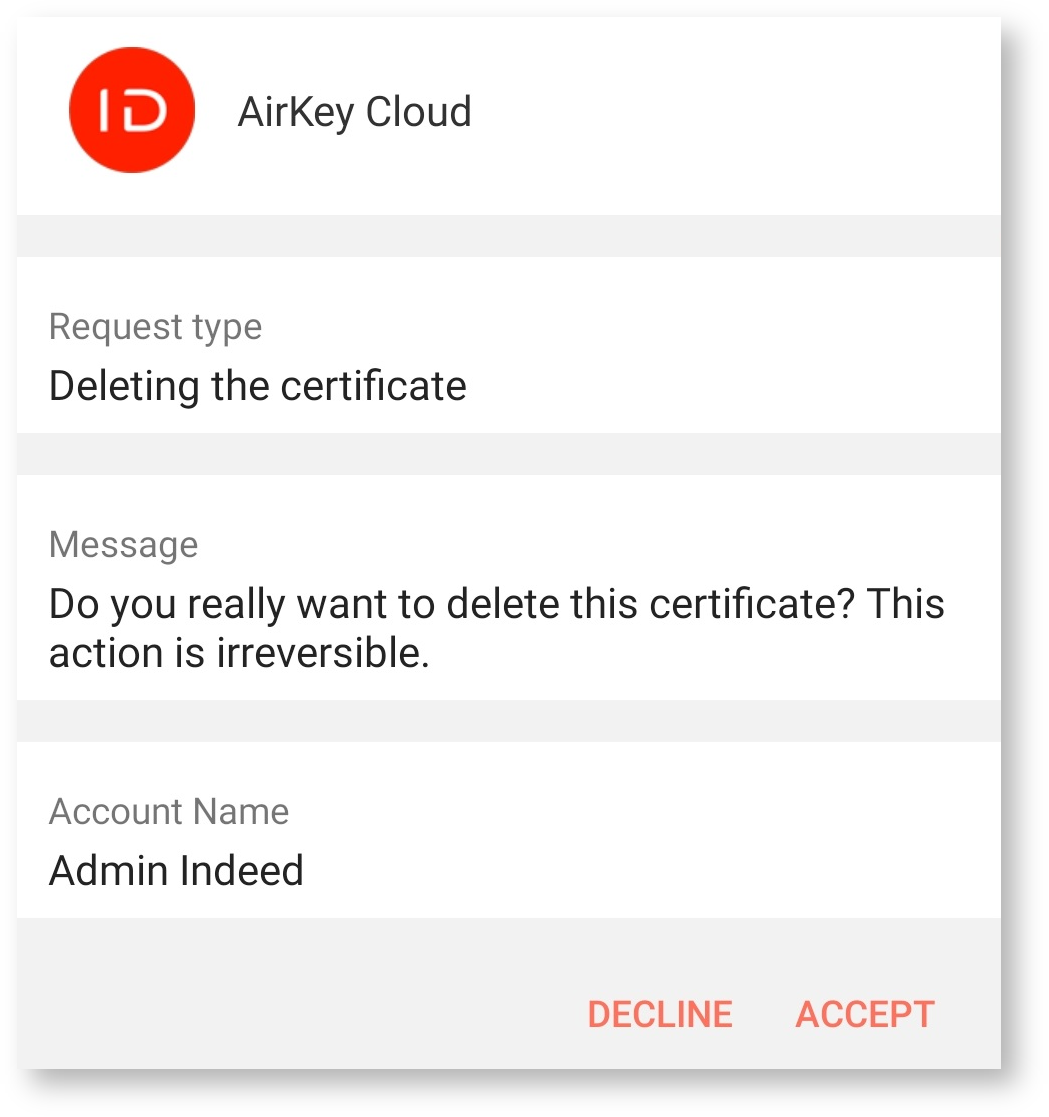The width and height of the screenshot is (1049, 1117).
Task: Click the AirKey Cloud app title
Action: tap(354, 112)
